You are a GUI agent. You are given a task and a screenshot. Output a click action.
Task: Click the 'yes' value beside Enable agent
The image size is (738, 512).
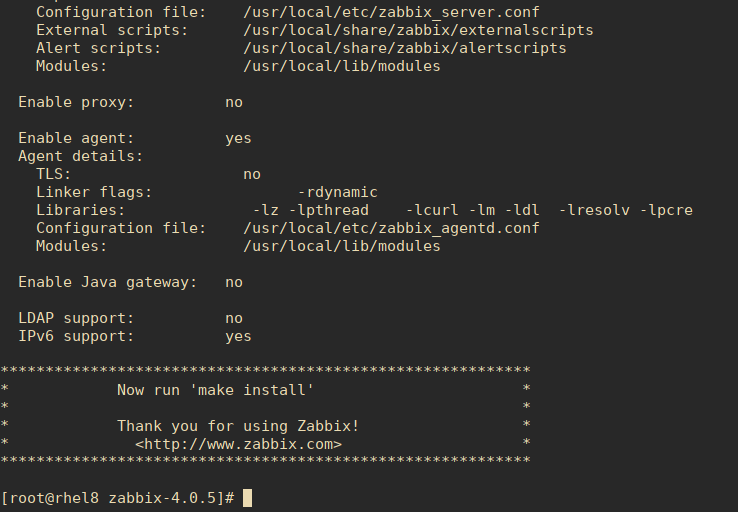pos(238,138)
